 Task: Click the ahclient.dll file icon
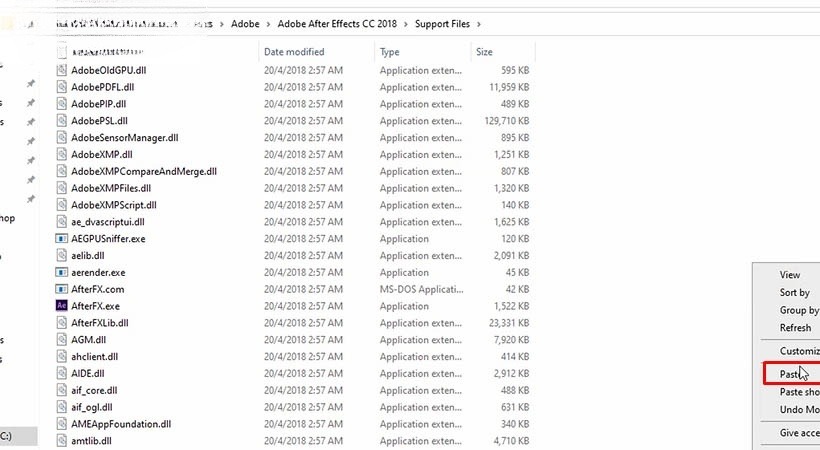[62, 356]
